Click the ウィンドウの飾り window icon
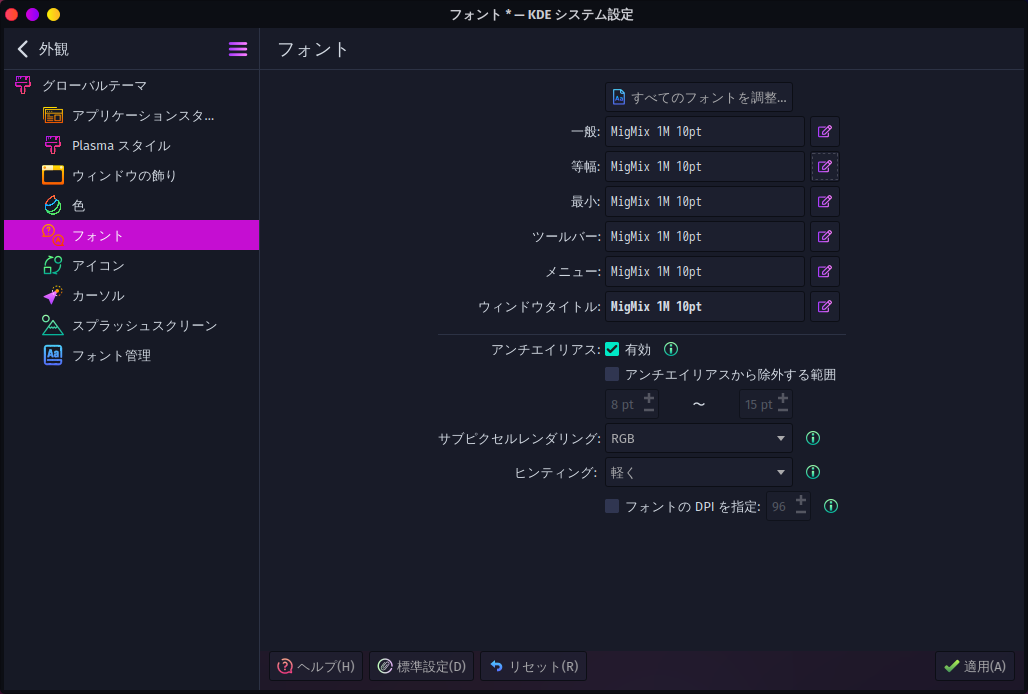Viewport: 1028px width, 694px height. pyautogui.click(x=53, y=175)
